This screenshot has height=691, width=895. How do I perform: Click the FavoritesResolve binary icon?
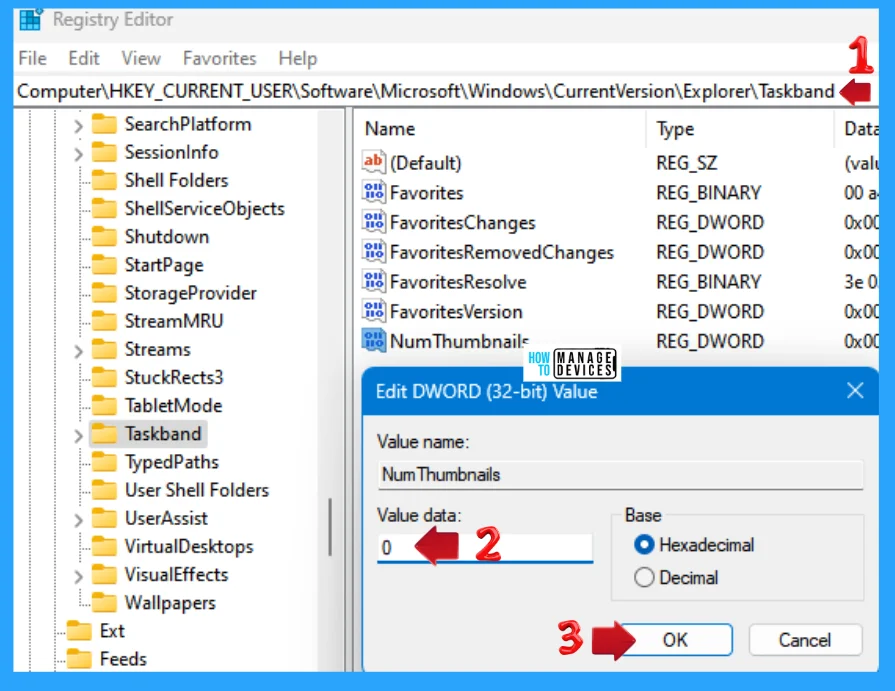tap(374, 281)
